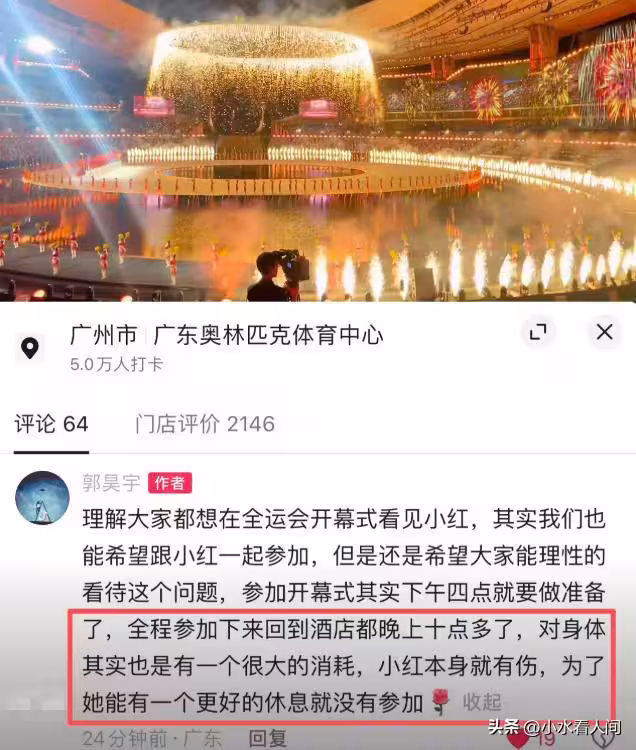Expand comments panel with fullscreen icon
The image size is (636, 750).
[x=538, y=331]
